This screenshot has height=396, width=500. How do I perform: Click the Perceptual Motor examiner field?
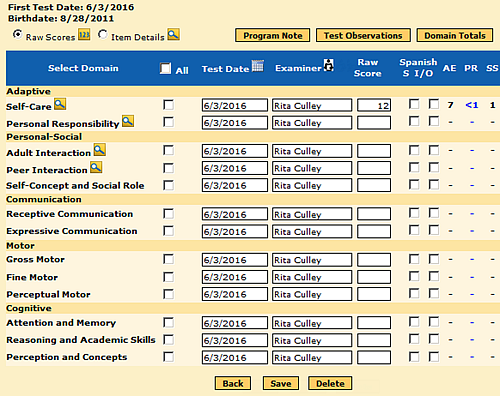tap(312, 294)
